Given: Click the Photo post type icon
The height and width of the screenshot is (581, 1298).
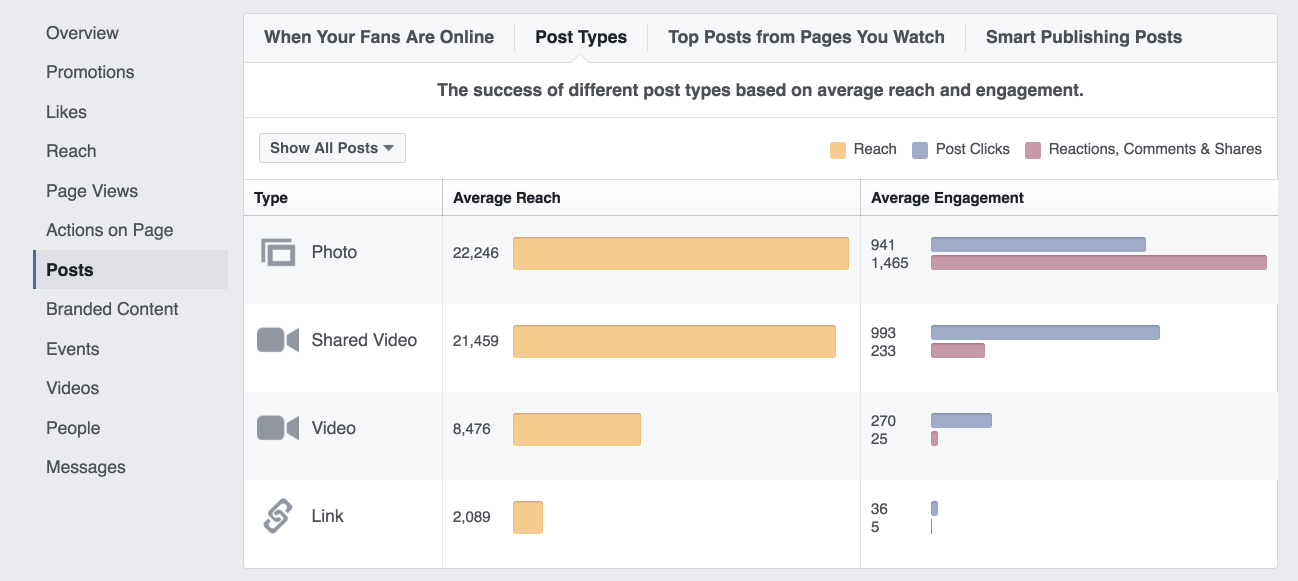Looking at the screenshot, I should point(279,252).
